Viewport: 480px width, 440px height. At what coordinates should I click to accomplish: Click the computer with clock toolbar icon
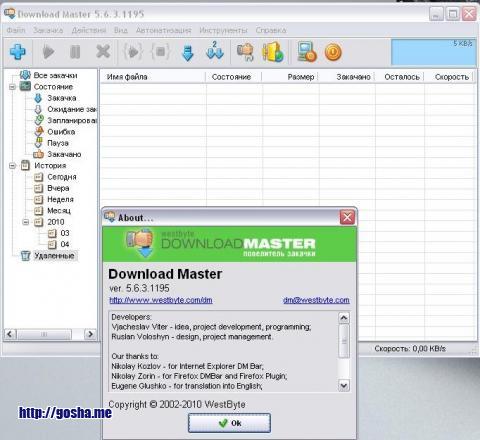point(307,52)
